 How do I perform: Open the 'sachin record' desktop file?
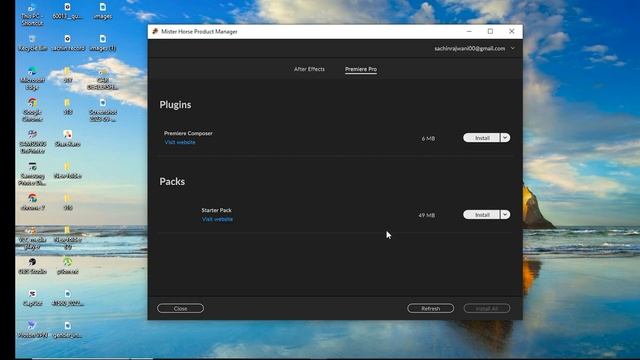coord(68,43)
